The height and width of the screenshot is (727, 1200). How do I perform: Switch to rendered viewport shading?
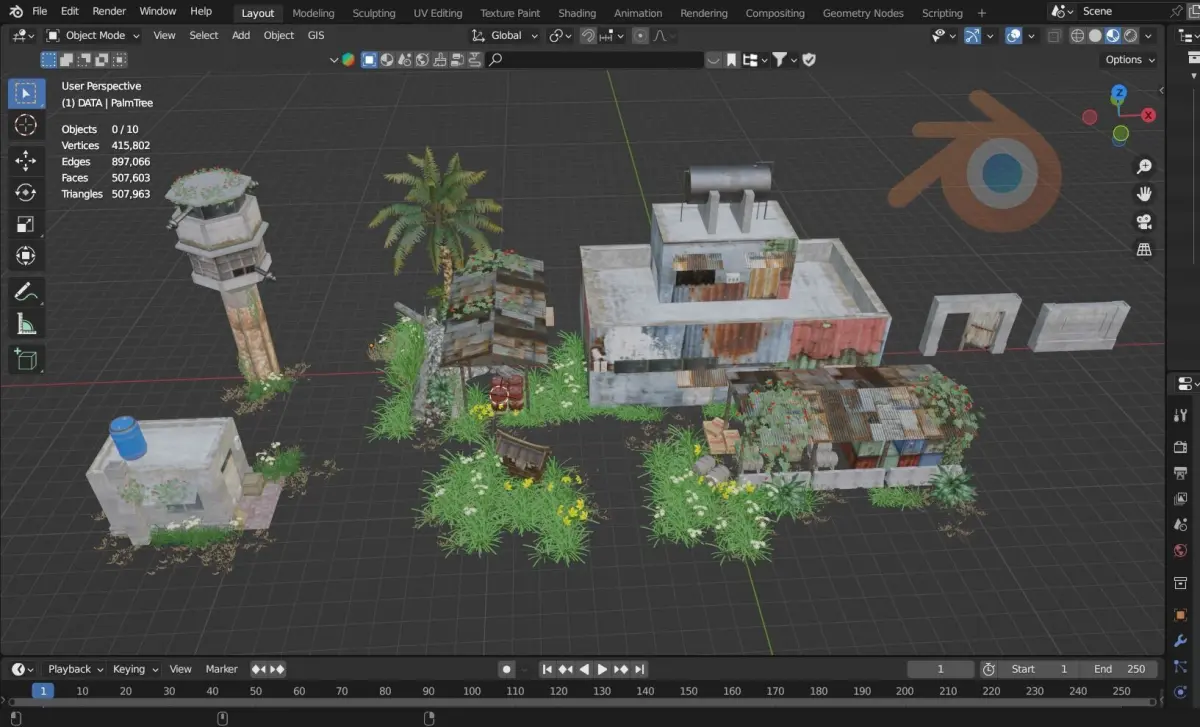[1130, 35]
